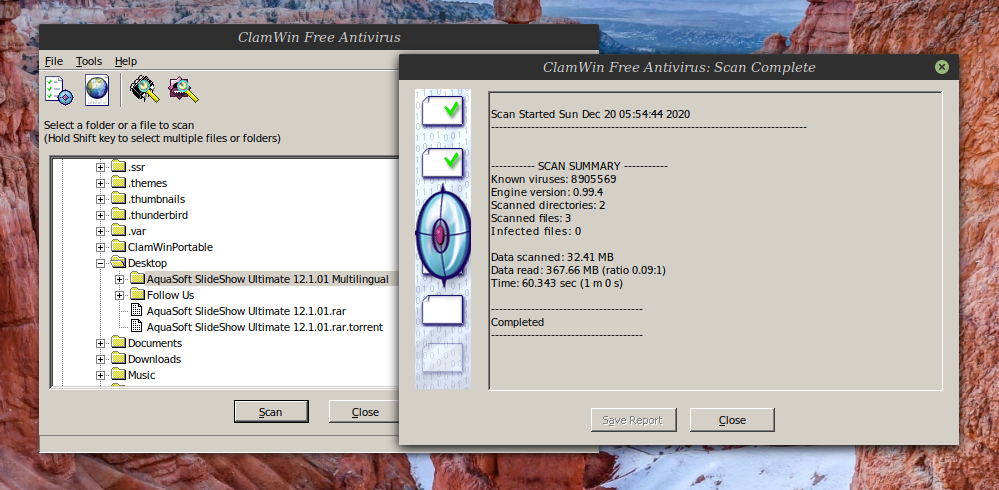999x490 pixels.
Task: Select AquaSoft SlideShow Ultimate 12.1.01 Multilingual row
Action: click(268, 279)
